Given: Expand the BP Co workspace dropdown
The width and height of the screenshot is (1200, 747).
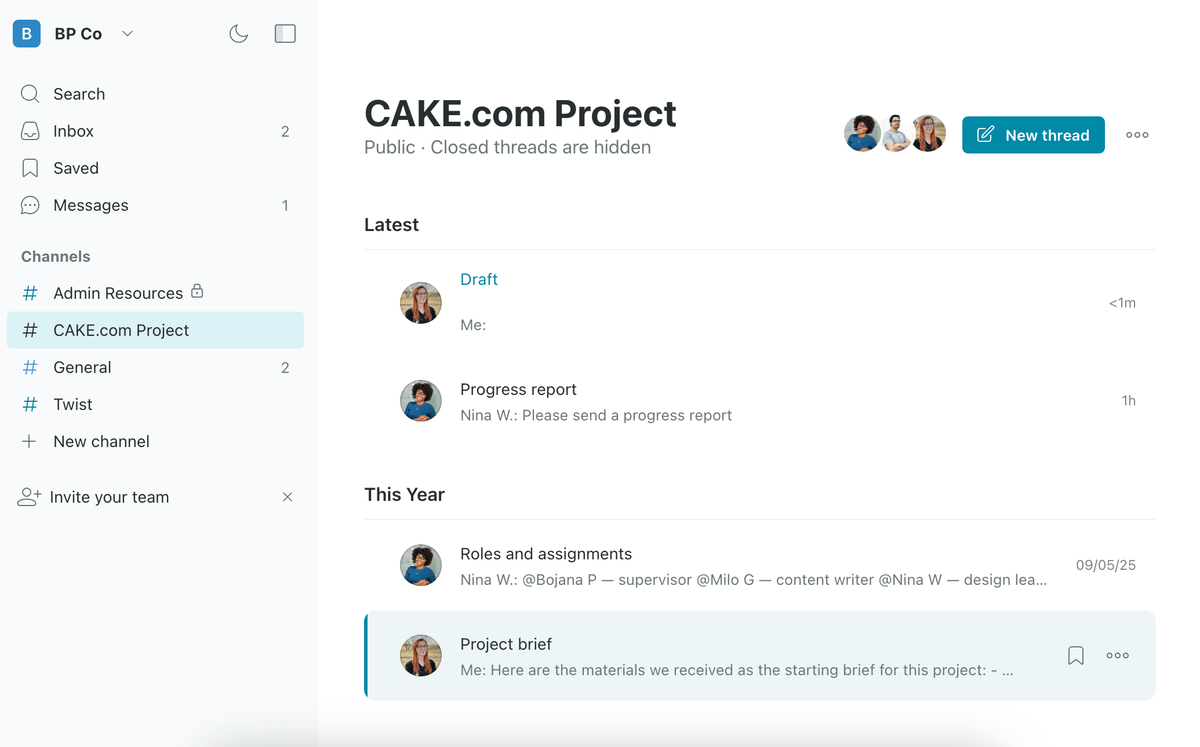Looking at the screenshot, I should tap(127, 34).
